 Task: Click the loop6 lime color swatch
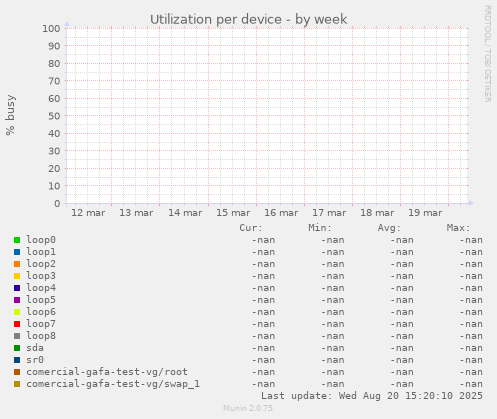[x=17, y=312]
